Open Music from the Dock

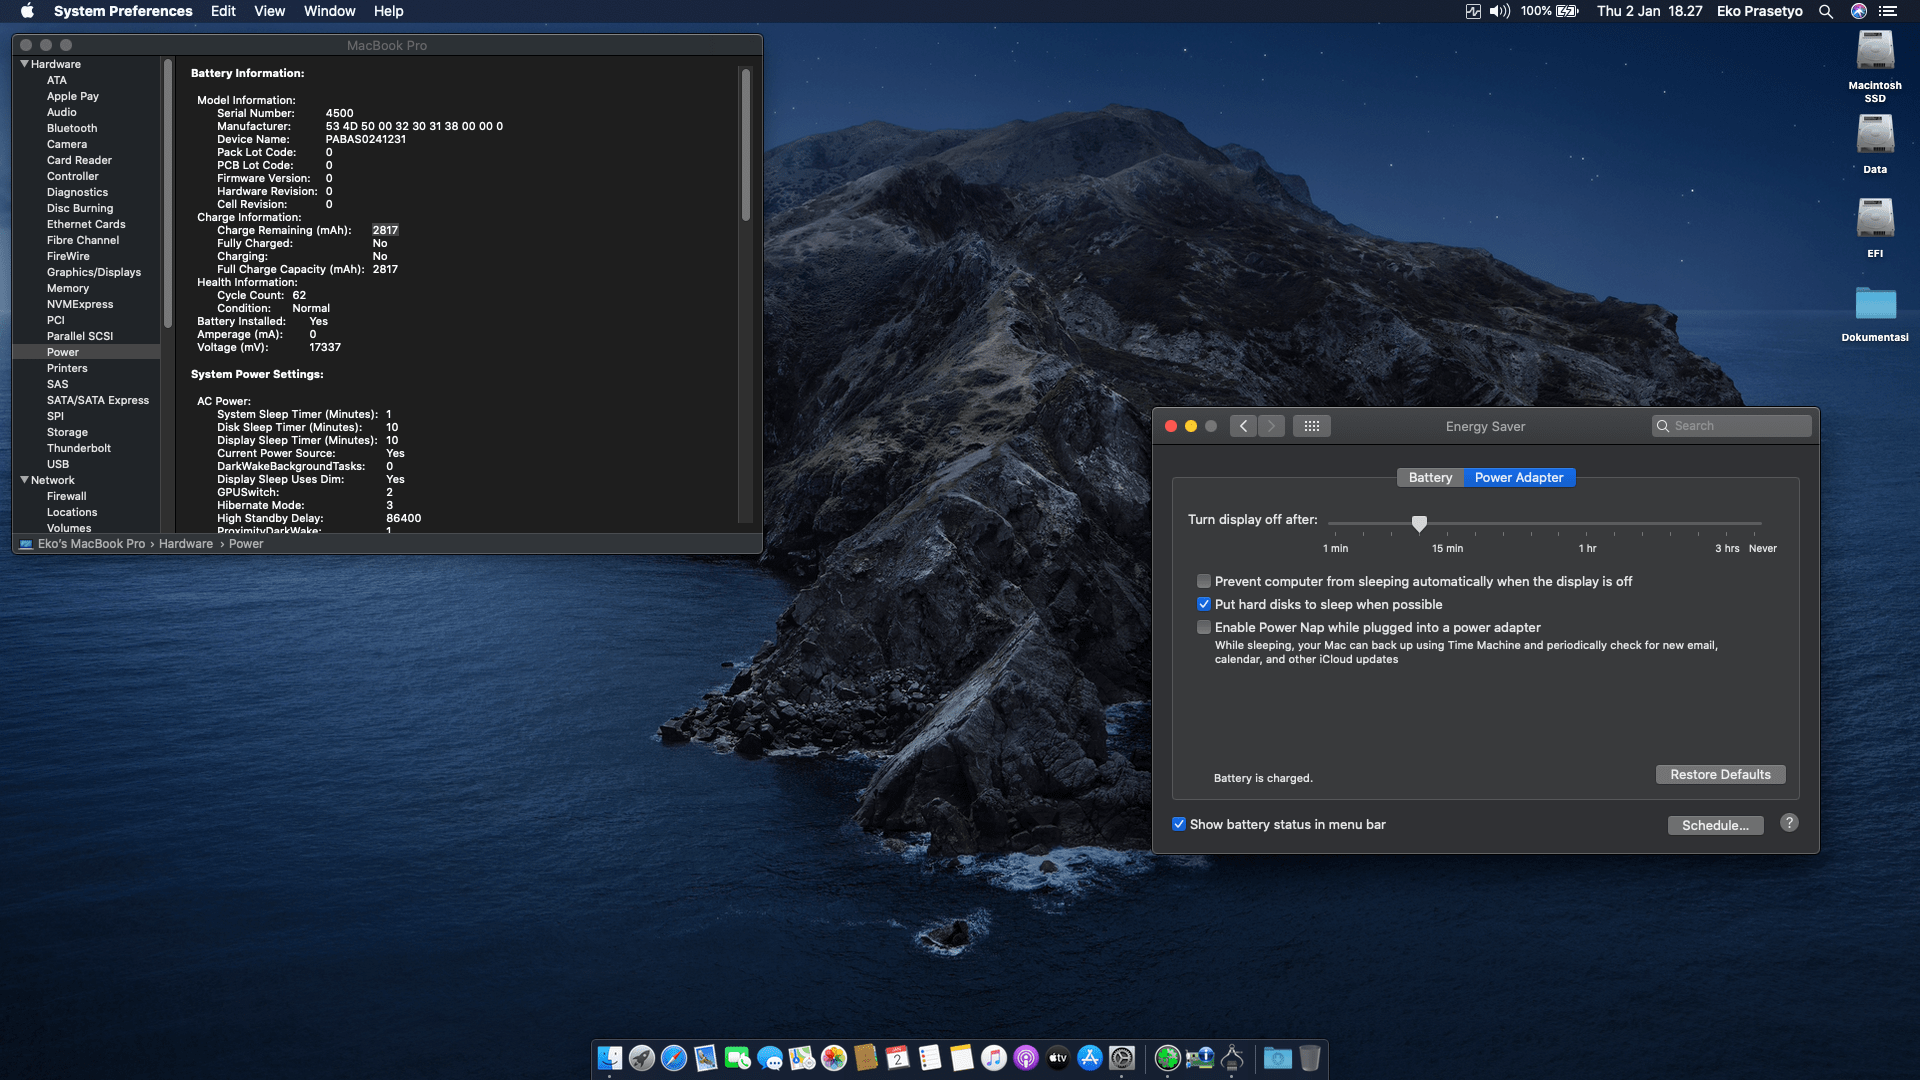(x=994, y=1058)
